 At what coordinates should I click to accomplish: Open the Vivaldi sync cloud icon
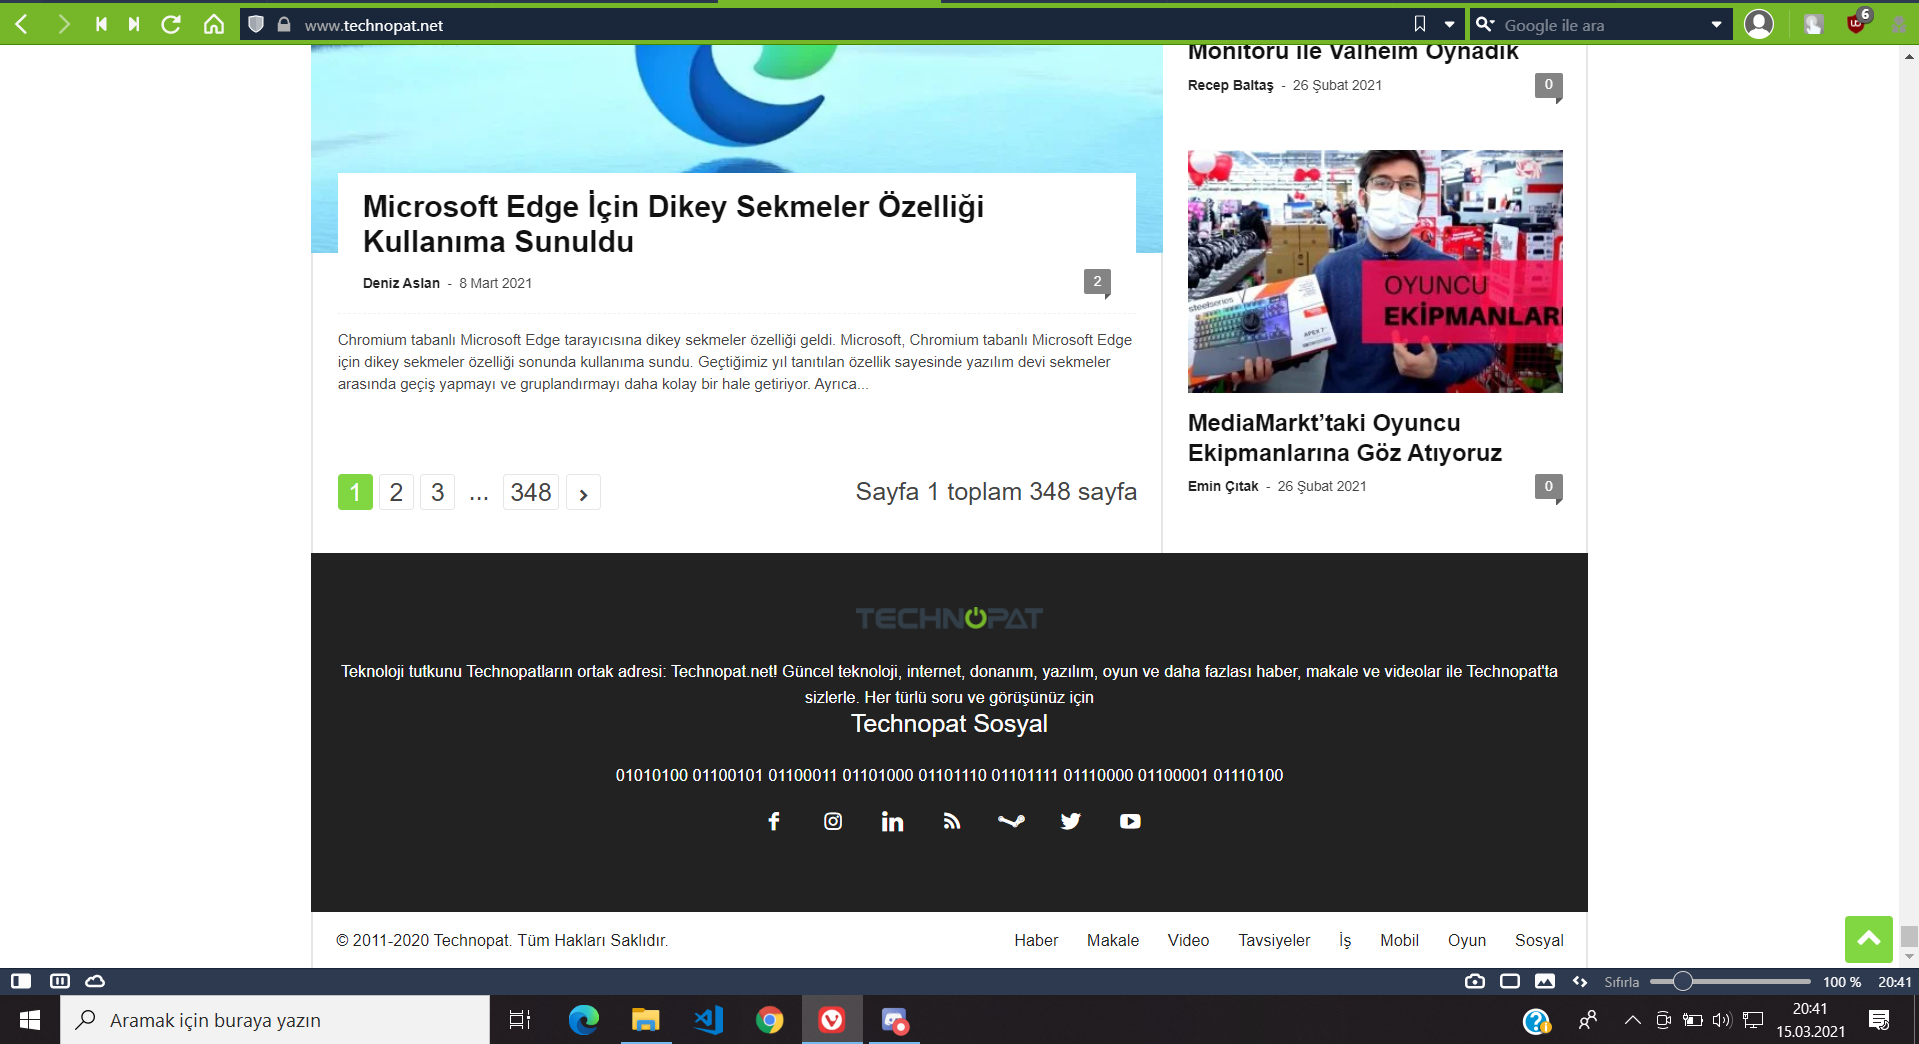(x=95, y=981)
